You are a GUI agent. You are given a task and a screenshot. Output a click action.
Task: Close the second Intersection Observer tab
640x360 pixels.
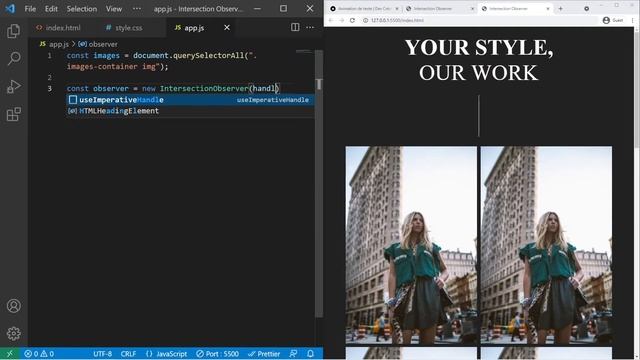pyautogui.click(x=472, y=9)
